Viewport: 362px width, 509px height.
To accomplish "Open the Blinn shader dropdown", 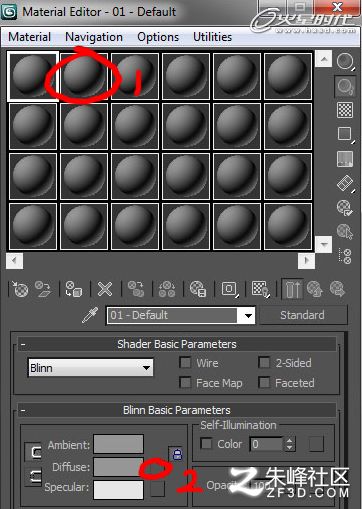I will (91, 368).
